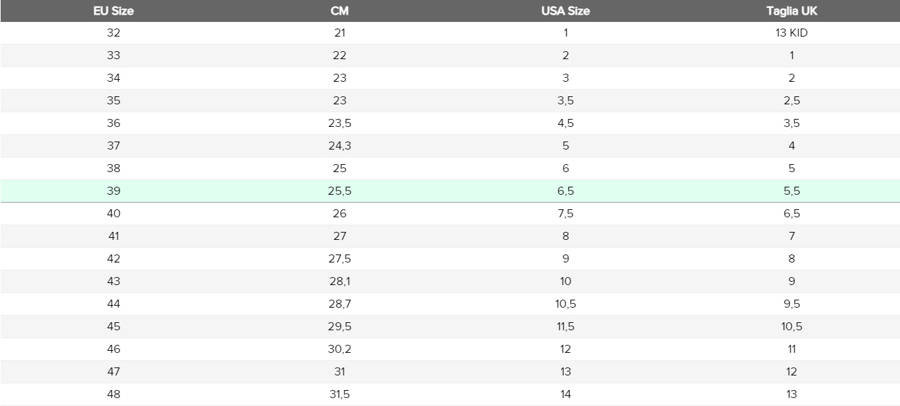Select EU size 36 cell
This screenshot has height=406, width=900.
coord(113,123)
